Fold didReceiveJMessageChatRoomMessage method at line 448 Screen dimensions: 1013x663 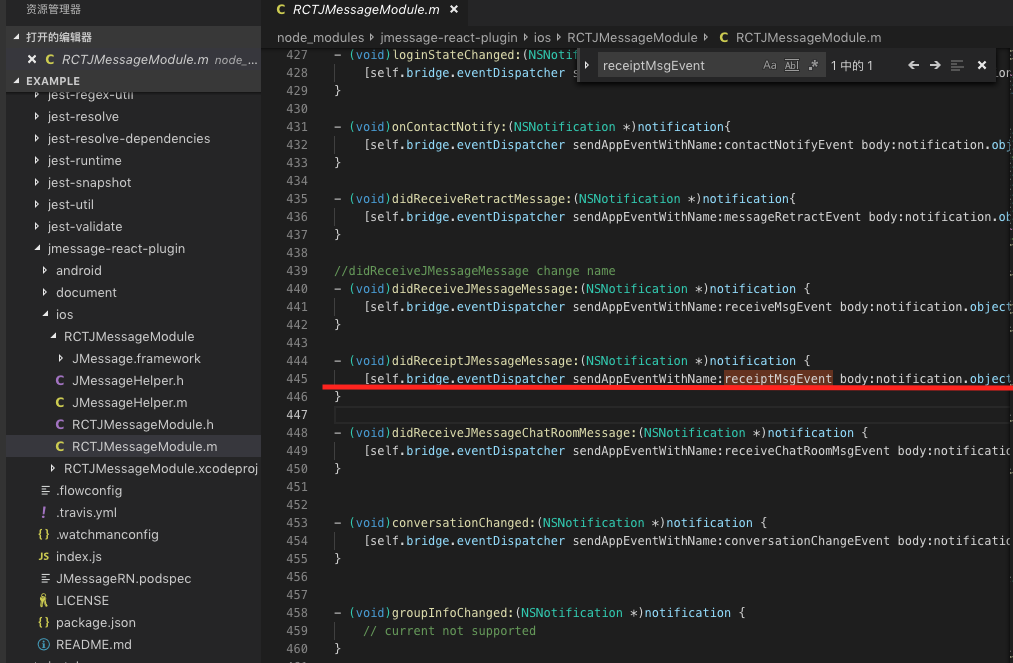pyautogui.click(x=338, y=432)
